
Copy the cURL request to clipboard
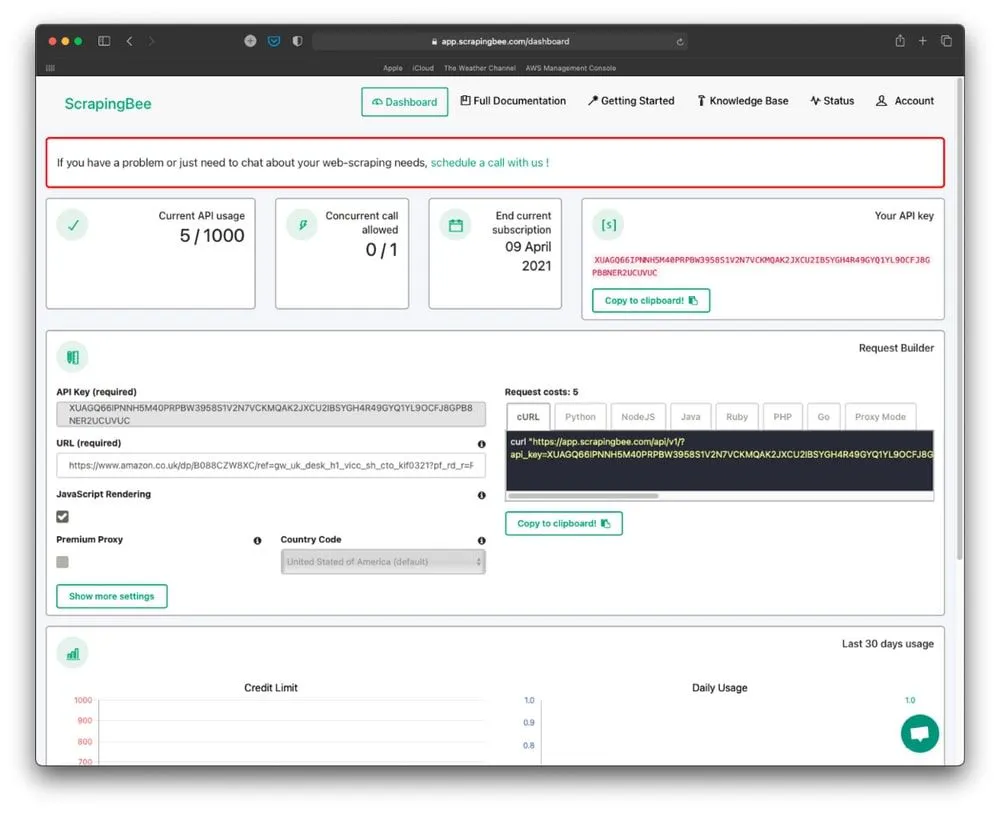(x=563, y=524)
